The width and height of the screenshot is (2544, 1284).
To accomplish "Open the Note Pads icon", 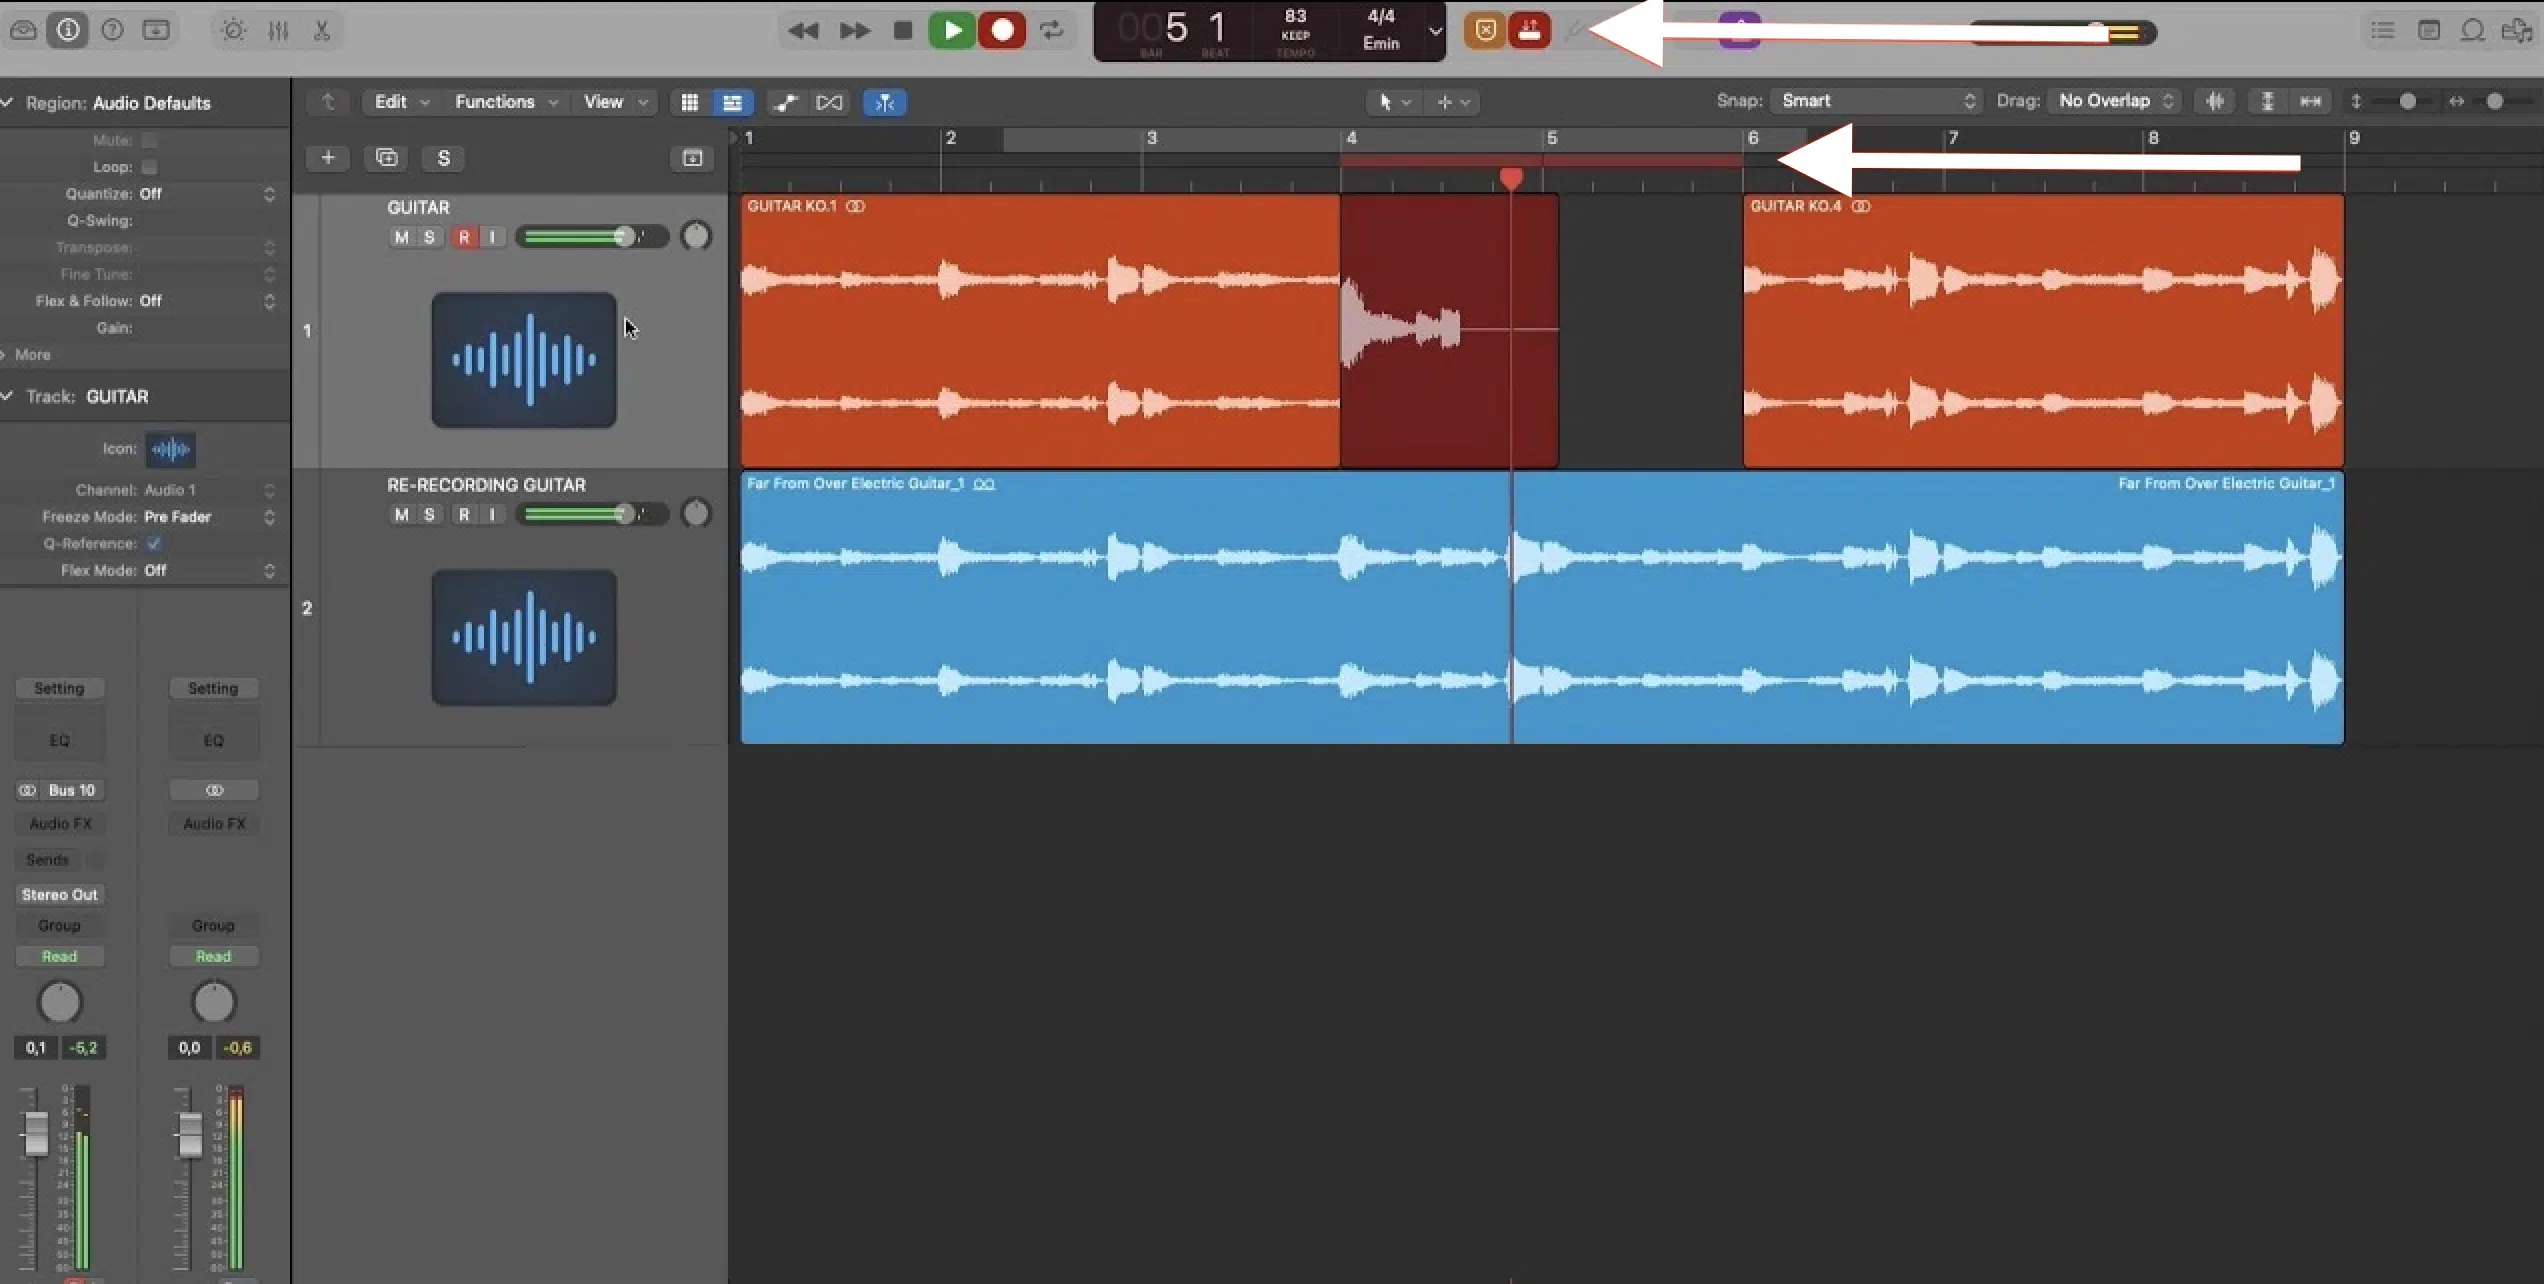I will click(2428, 30).
